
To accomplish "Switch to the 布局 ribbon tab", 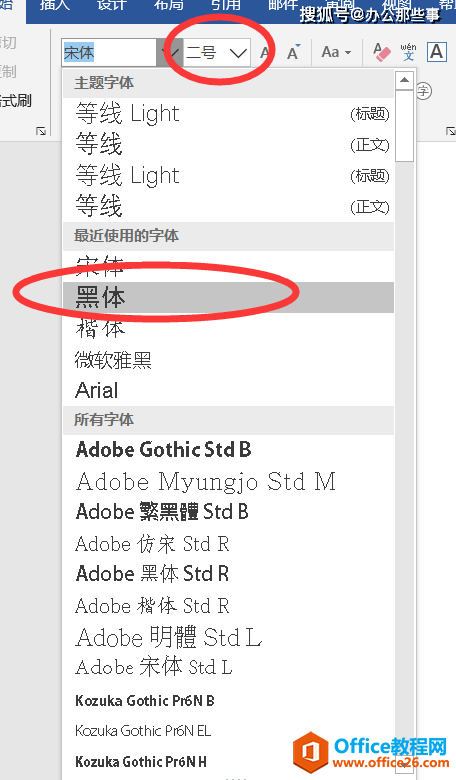I will click(x=169, y=5).
